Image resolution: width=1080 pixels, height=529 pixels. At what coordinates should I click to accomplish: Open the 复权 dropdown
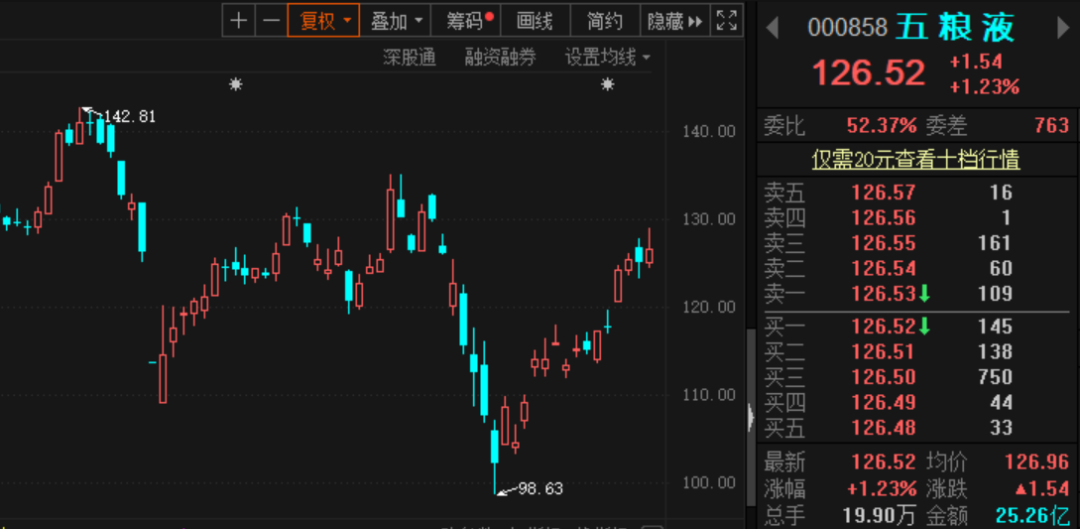click(324, 21)
